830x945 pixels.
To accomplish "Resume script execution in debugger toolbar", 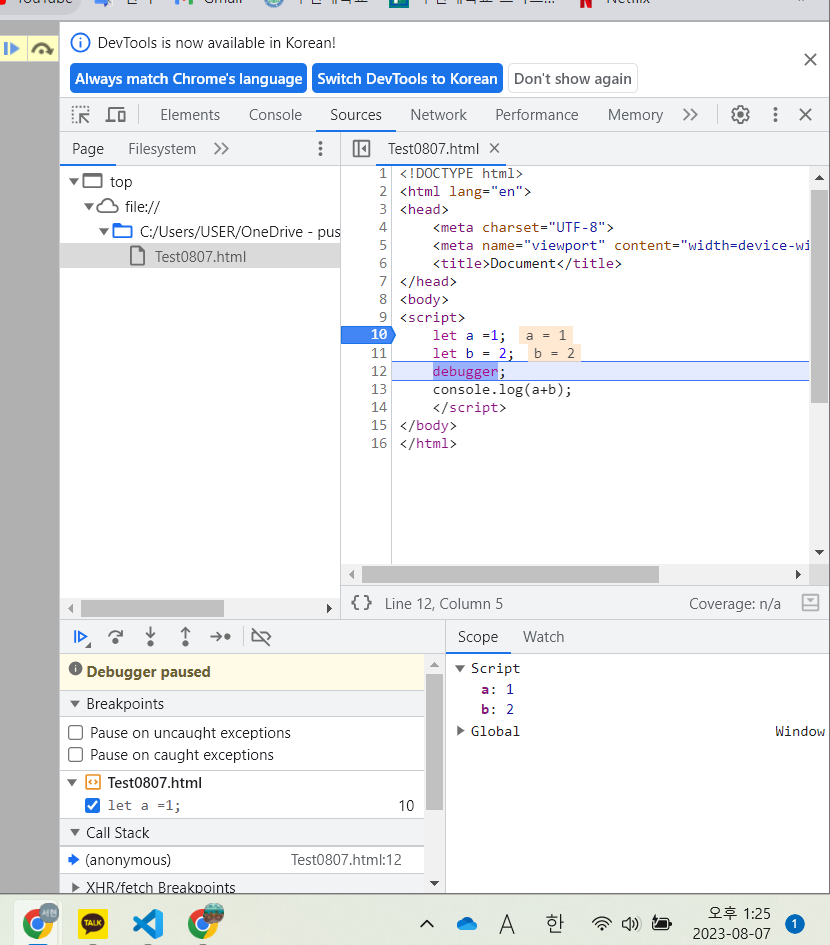I will [x=81, y=636].
